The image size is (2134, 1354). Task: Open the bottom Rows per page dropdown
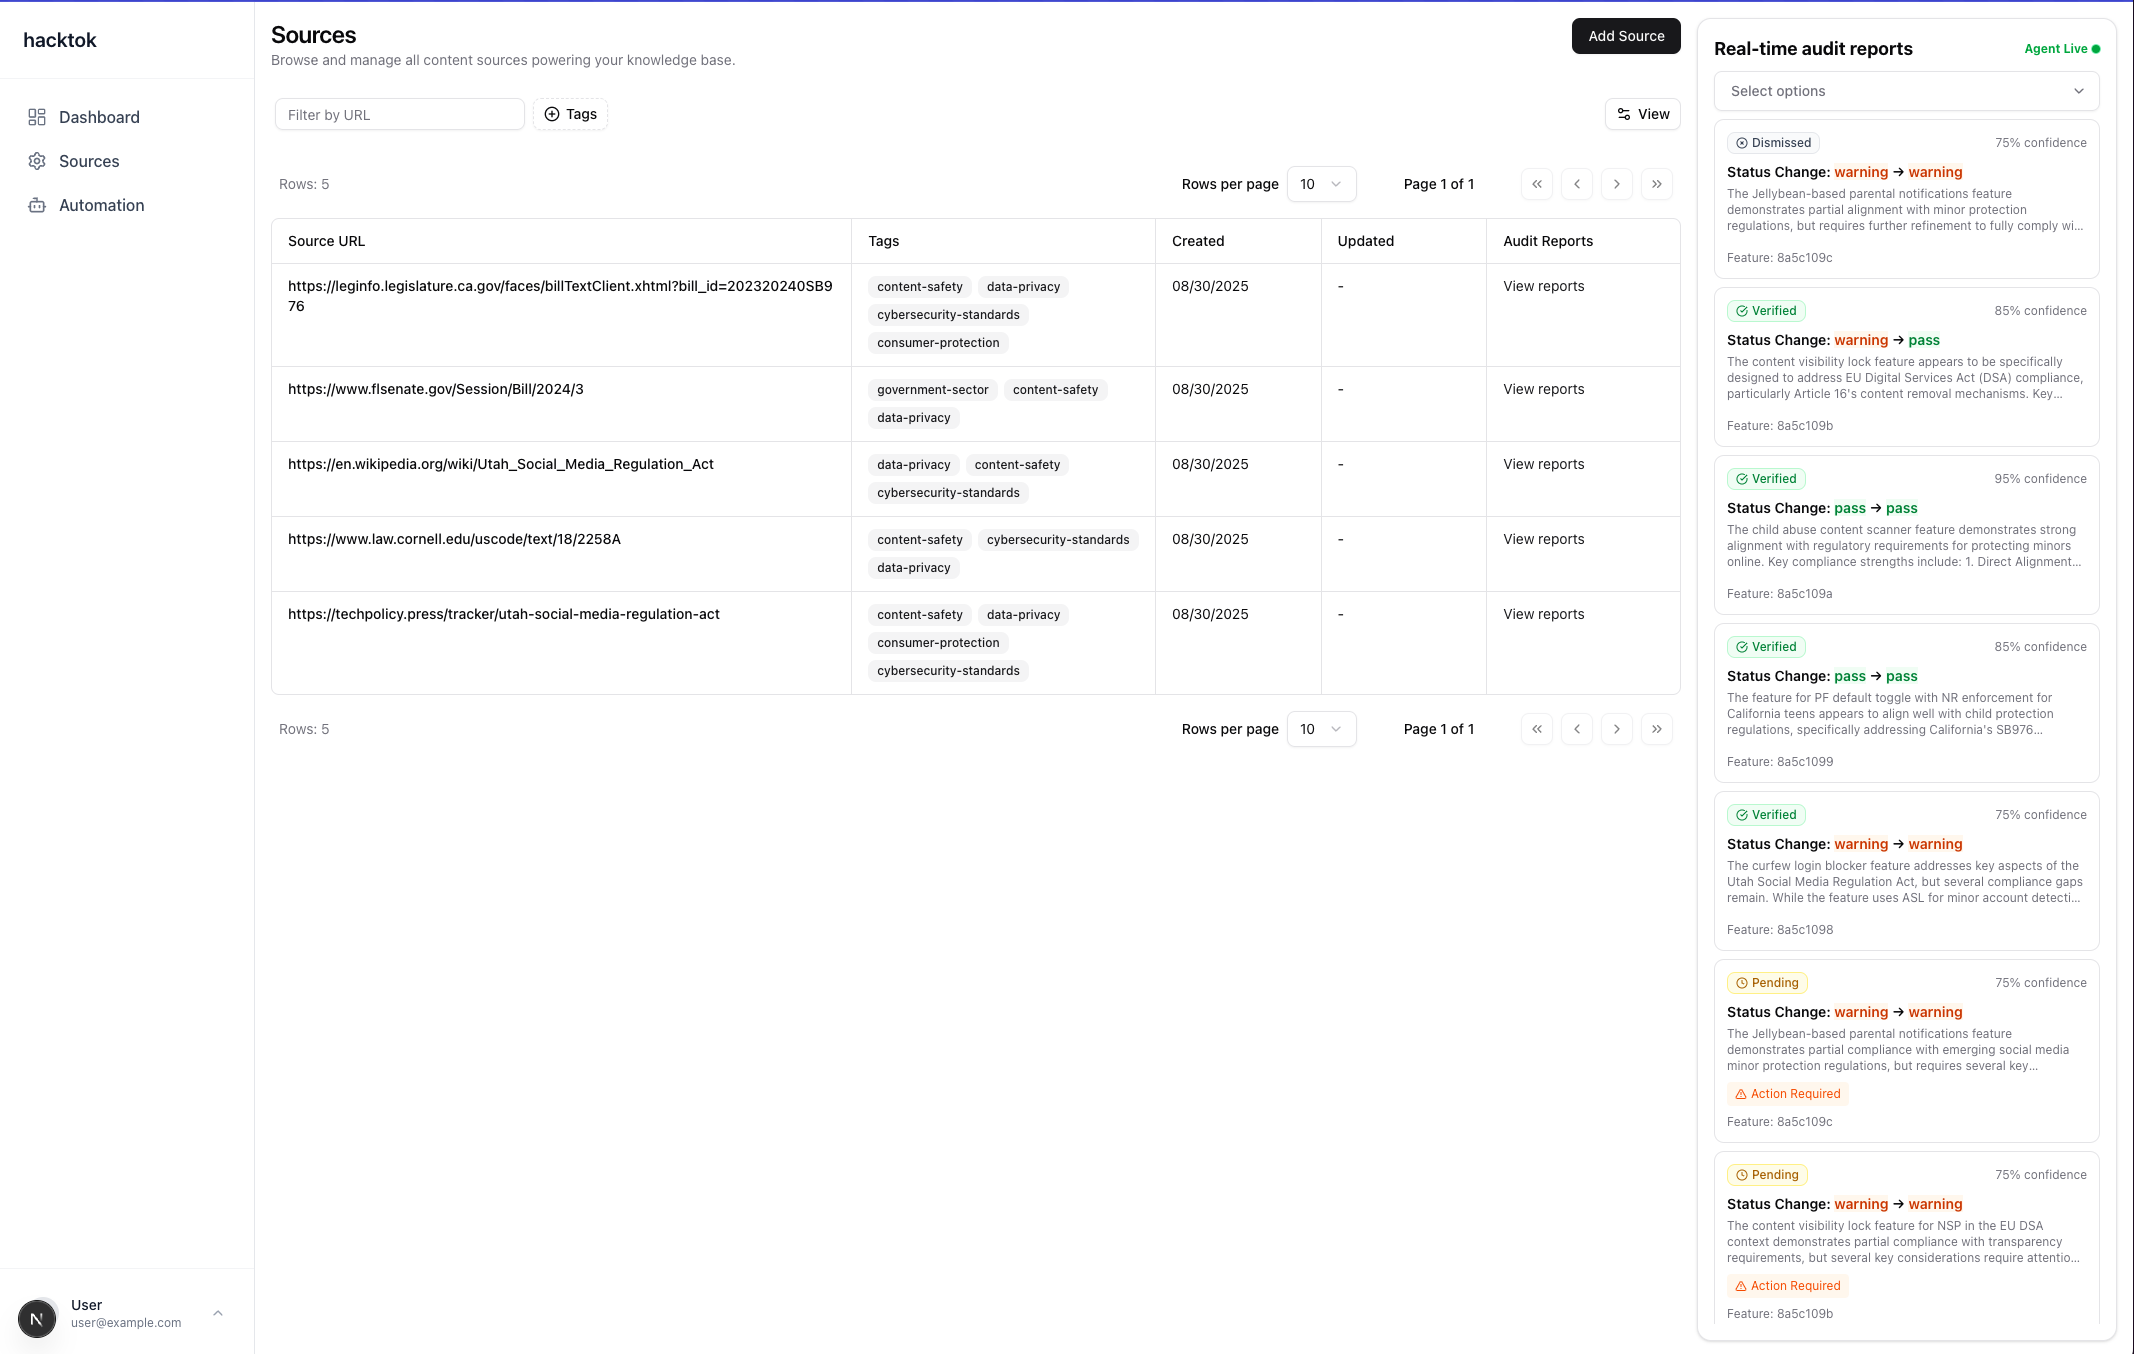(1321, 729)
